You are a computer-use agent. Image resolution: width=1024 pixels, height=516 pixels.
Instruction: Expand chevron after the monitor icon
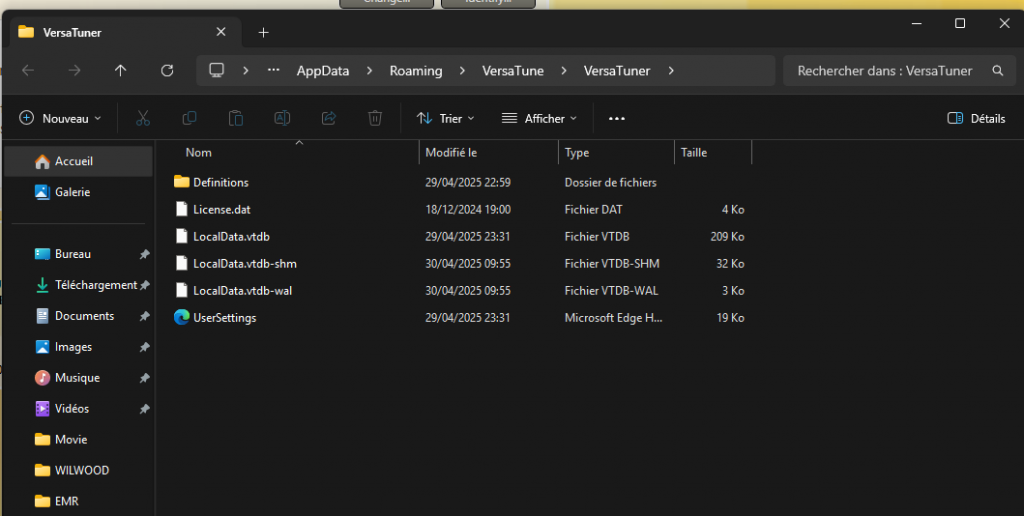(x=246, y=71)
